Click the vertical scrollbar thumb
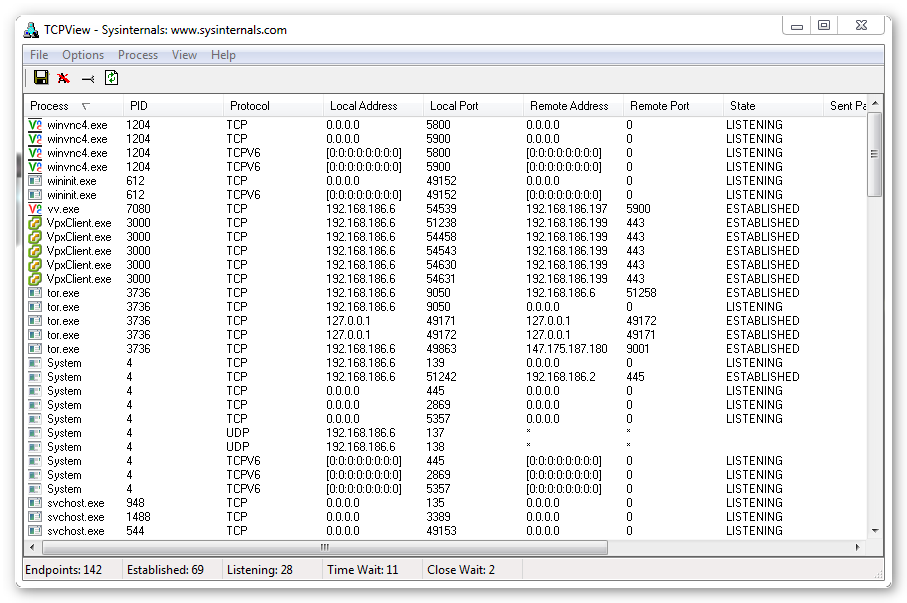The width and height of the screenshot is (907, 603). pos(875,154)
